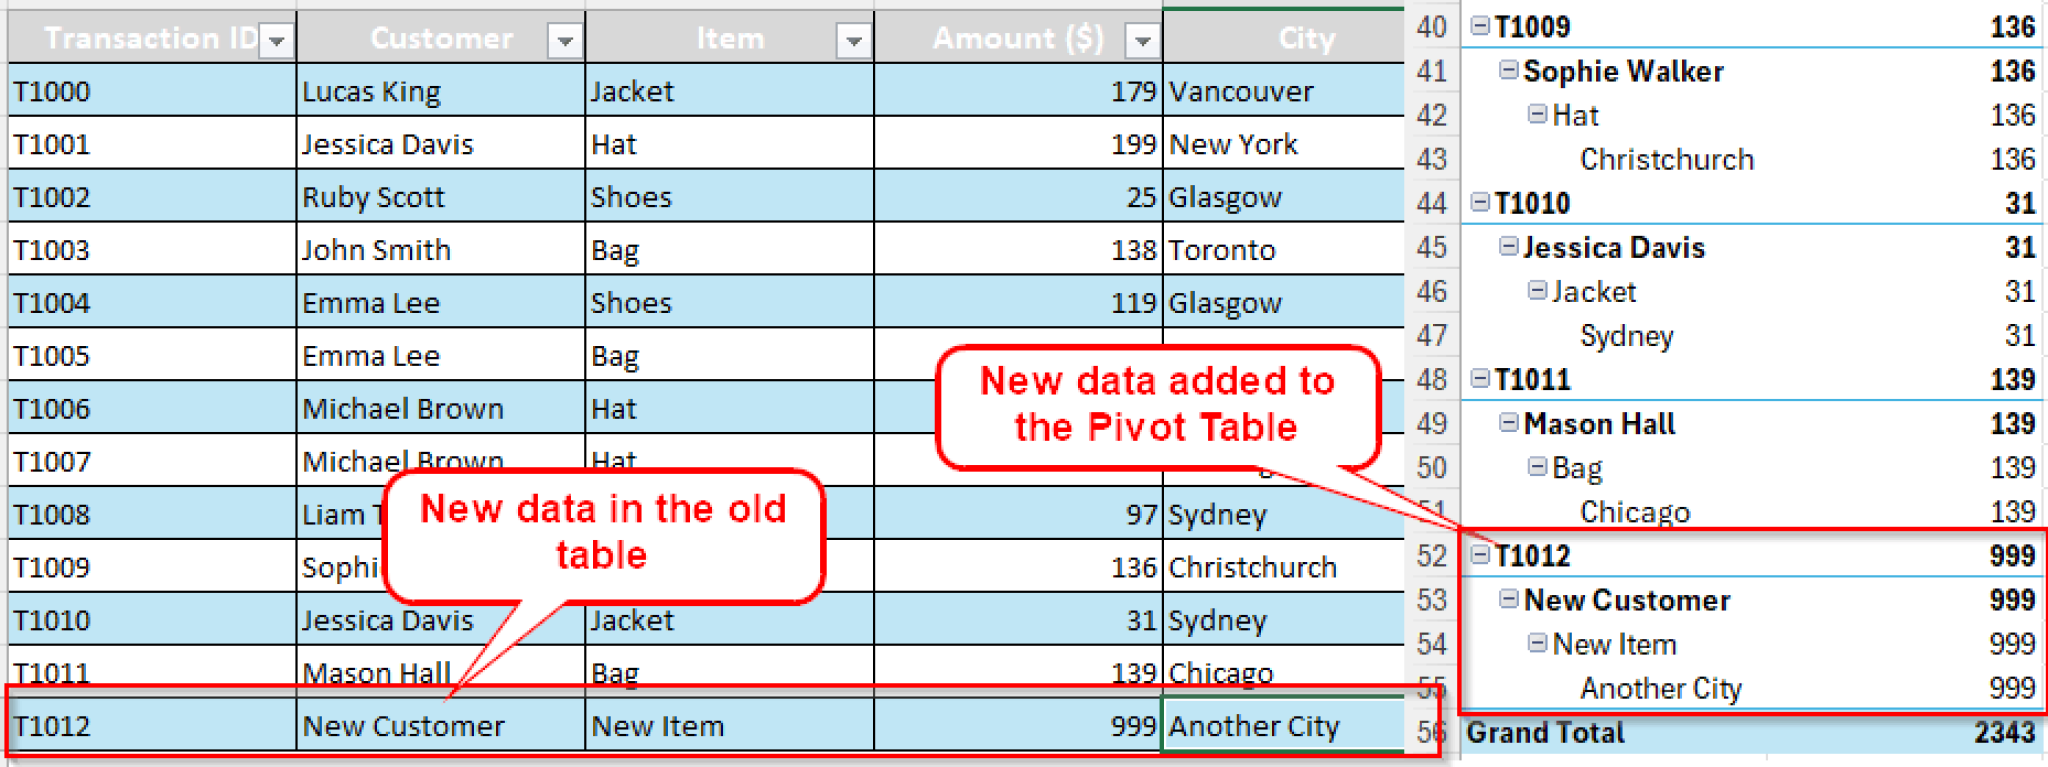Collapse the Mason Hall pivot row
The image size is (2048, 767).
click(x=1508, y=423)
